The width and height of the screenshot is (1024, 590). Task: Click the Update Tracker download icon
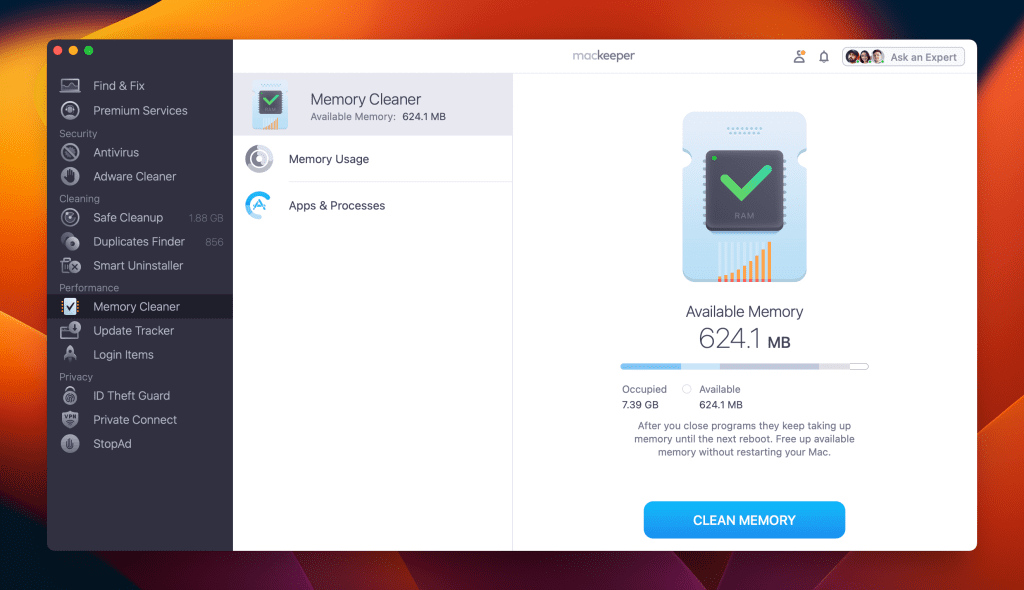coord(70,331)
